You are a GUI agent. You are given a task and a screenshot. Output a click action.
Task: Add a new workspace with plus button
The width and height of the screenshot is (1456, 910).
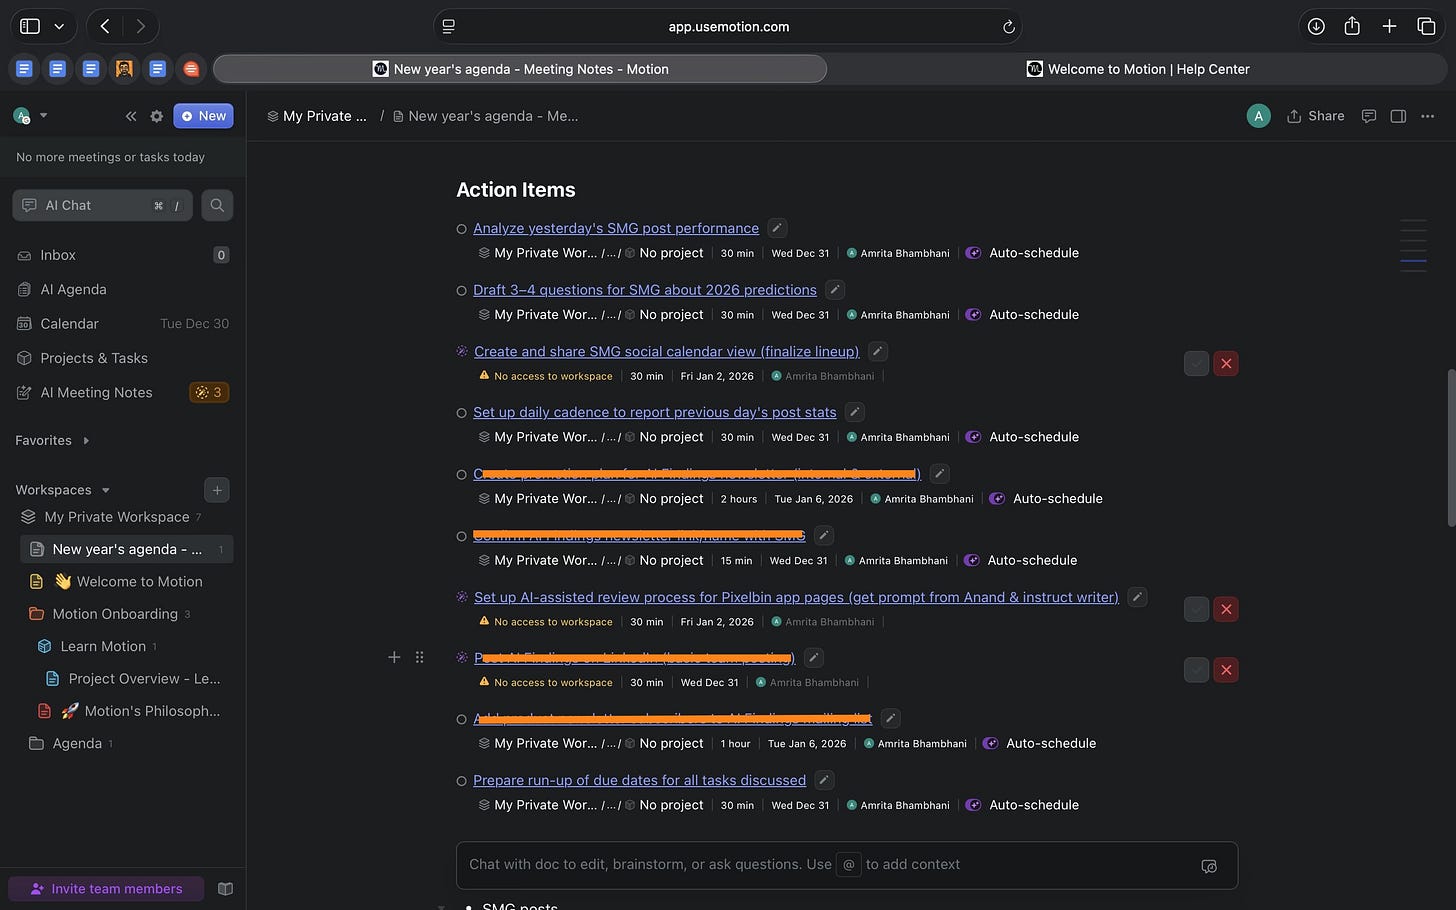pyautogui.click(x=217, y=490)
